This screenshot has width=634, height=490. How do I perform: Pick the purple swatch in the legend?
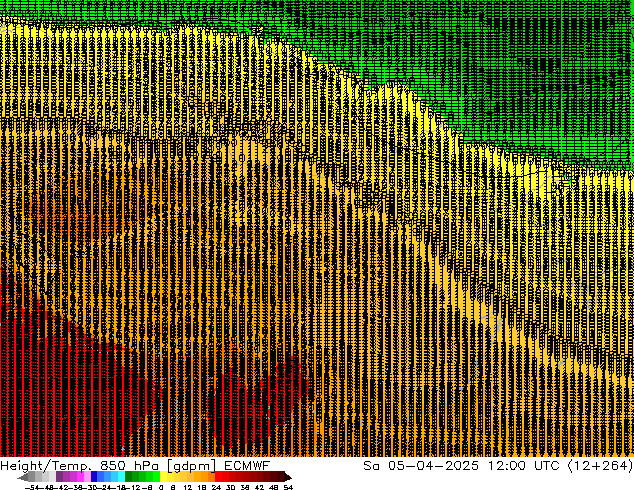(73, 477)
